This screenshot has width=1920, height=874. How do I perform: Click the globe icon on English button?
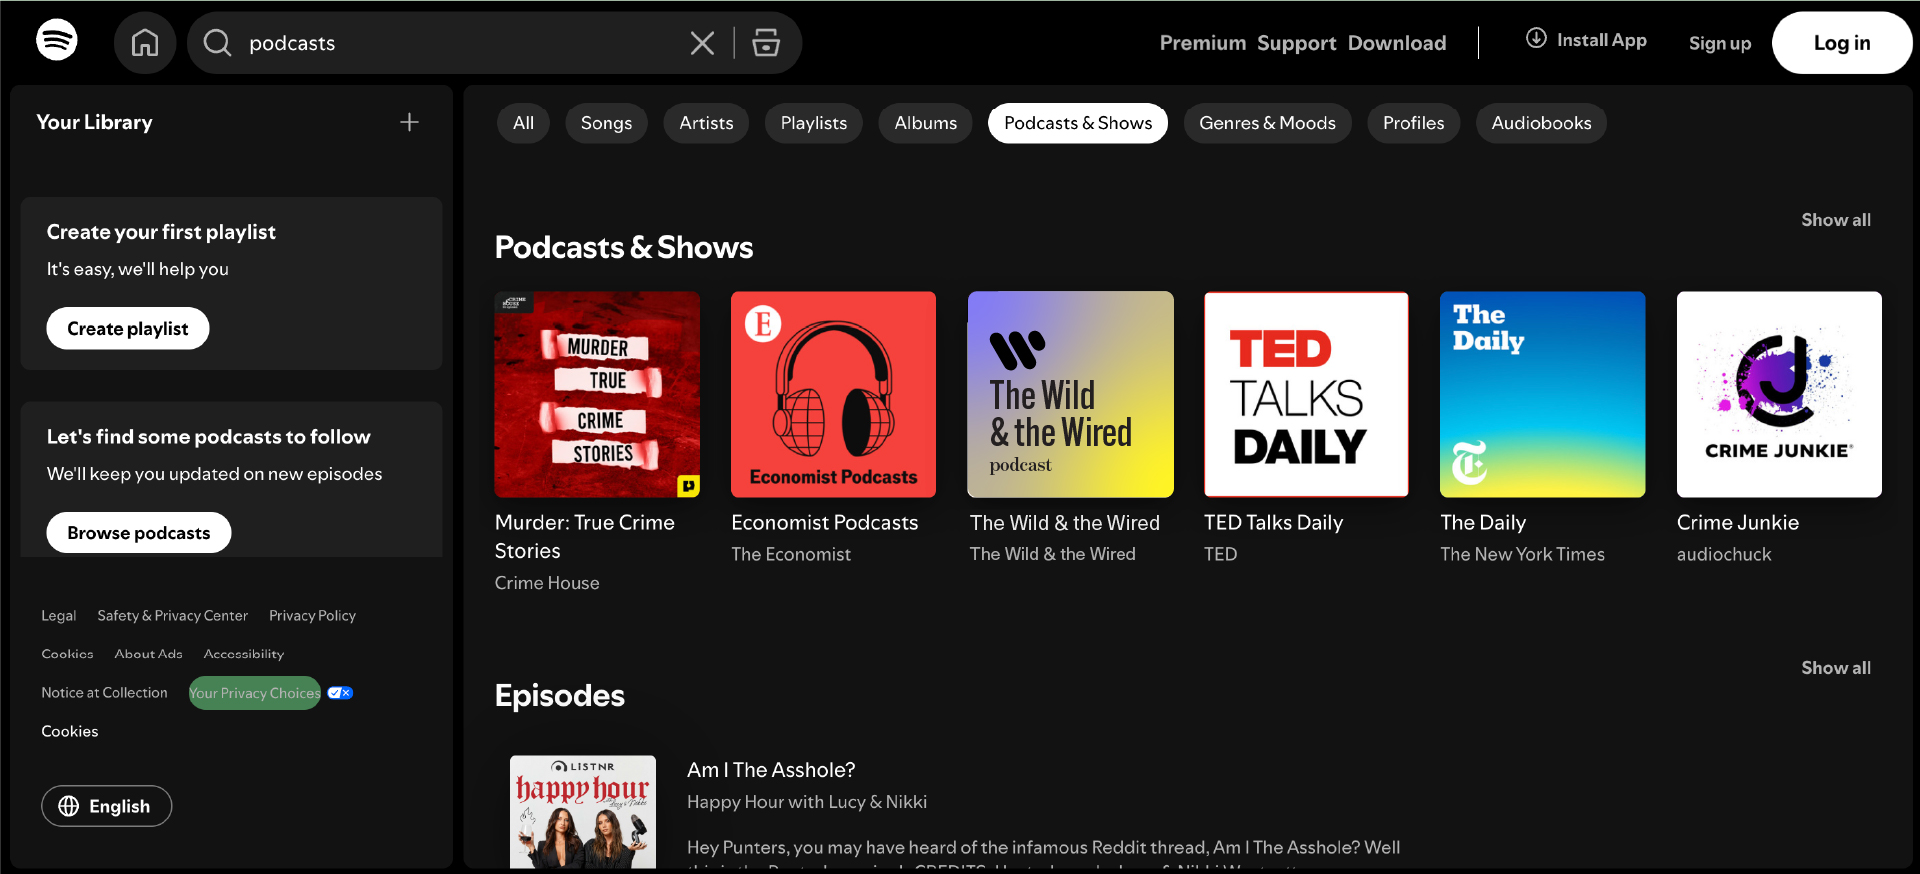(x=69, y=806)
